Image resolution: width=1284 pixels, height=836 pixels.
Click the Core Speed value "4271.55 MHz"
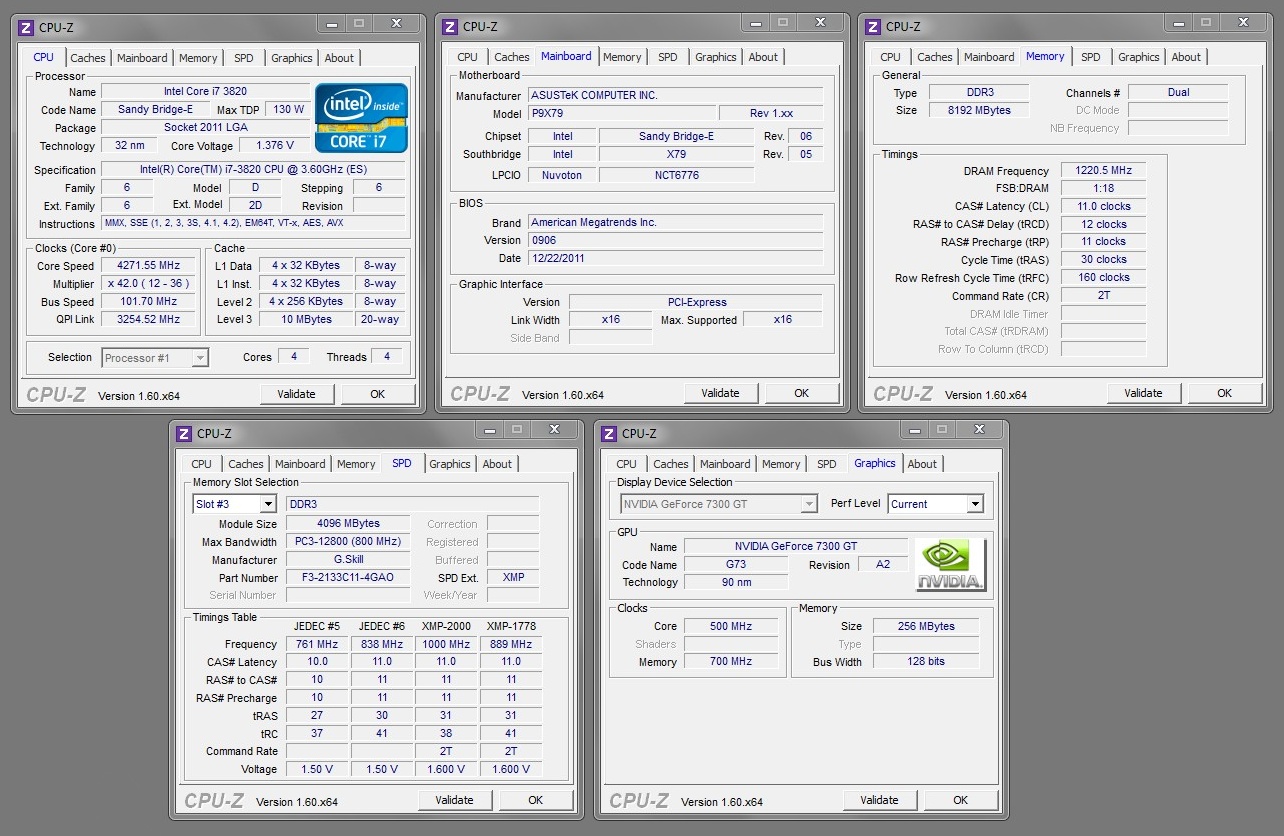[147, 266]
